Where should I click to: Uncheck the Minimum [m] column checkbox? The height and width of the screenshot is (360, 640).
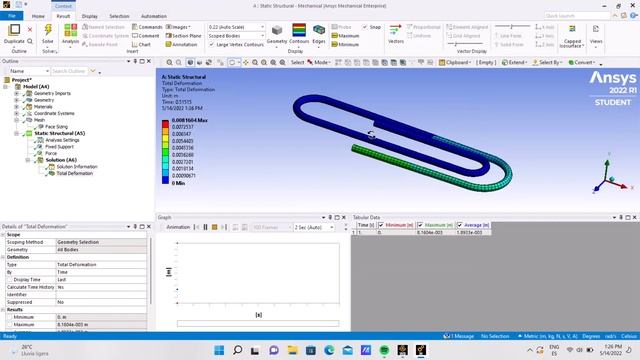(381, 225)
